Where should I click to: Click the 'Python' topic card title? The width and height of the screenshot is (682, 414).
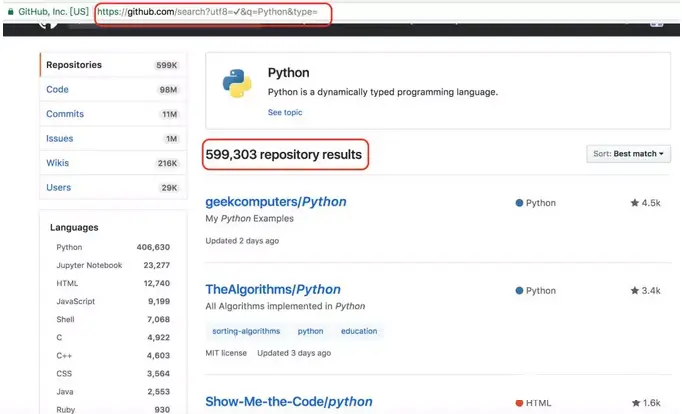pyautogui.click(x=288, y=73)
